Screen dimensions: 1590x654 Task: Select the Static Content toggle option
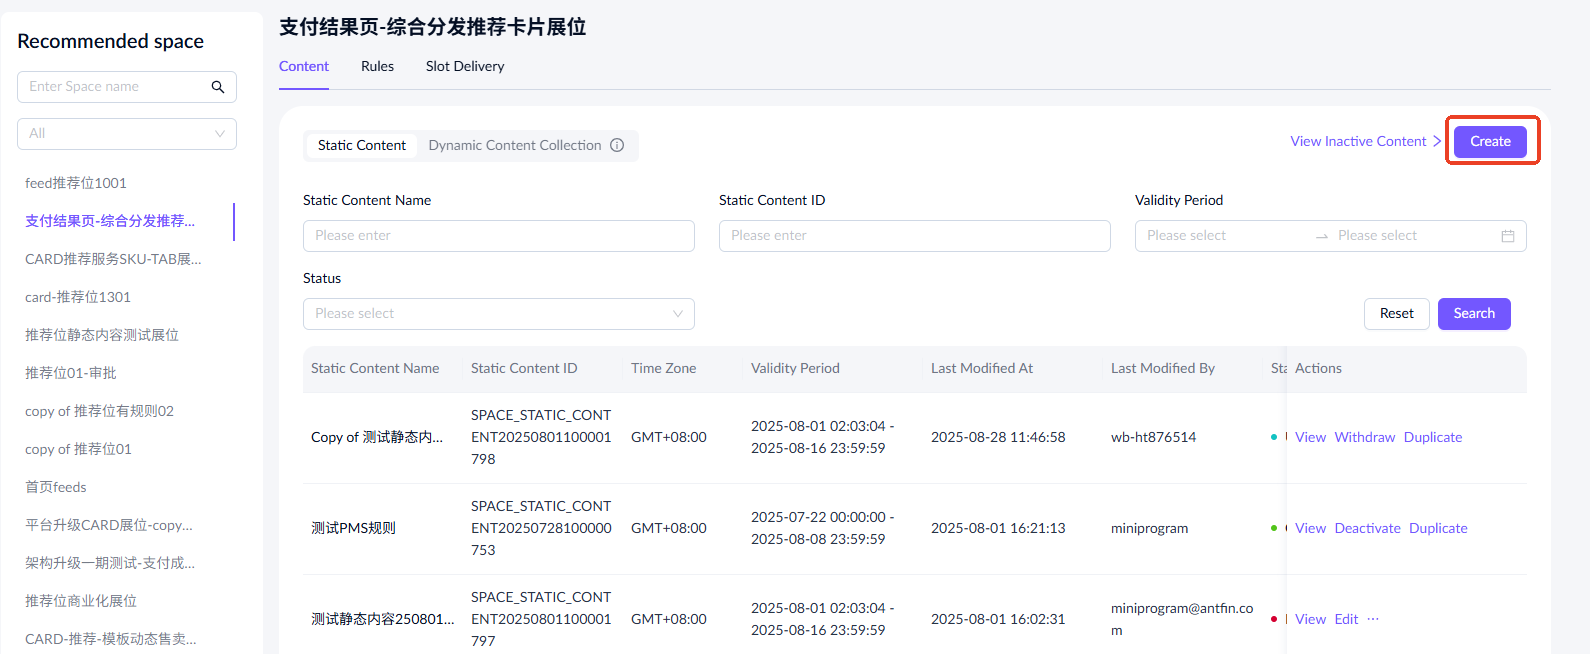[x=361, y=145]
